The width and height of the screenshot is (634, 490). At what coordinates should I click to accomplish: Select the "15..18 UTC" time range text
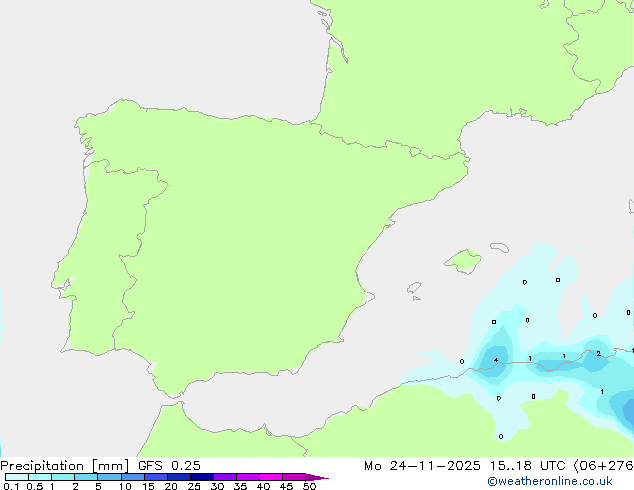pos(527,466)
